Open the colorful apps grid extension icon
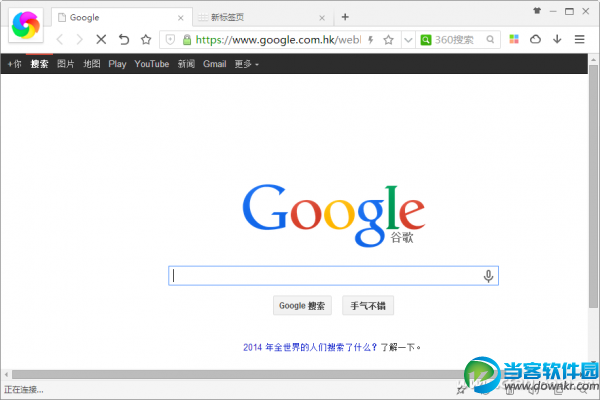This screenshot has height=400, width=600. [514, 39]
